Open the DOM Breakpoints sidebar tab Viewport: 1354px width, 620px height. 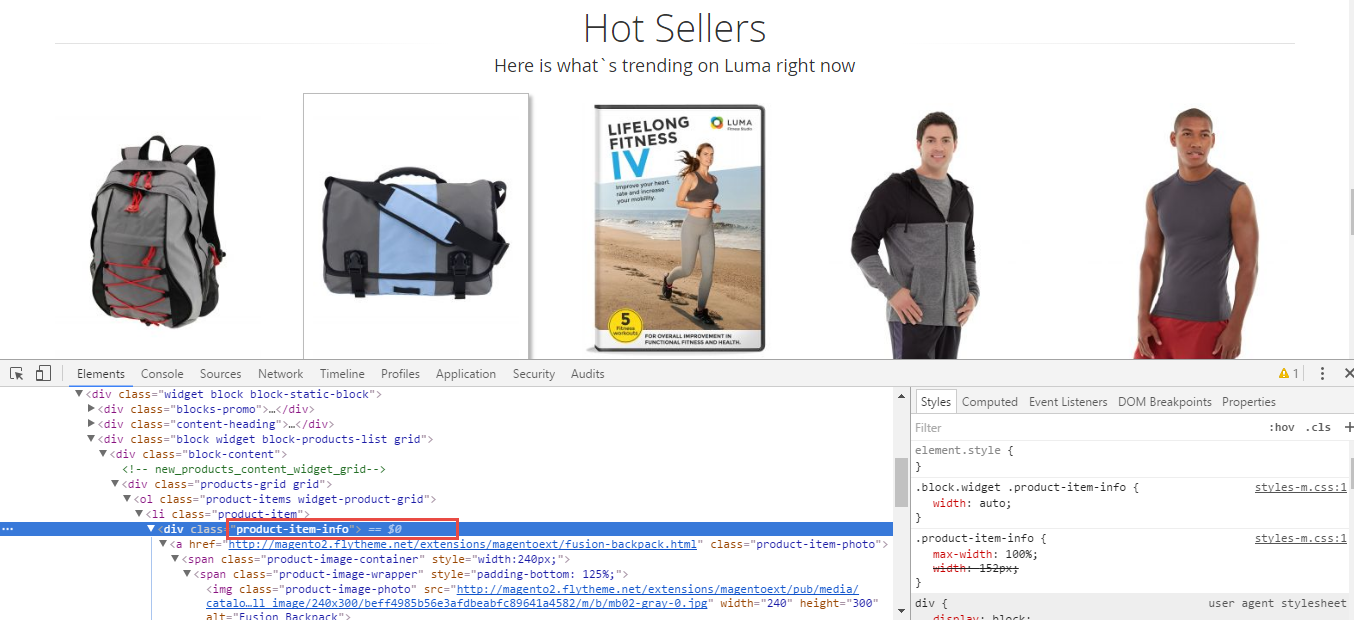[x=1165, y=401]
